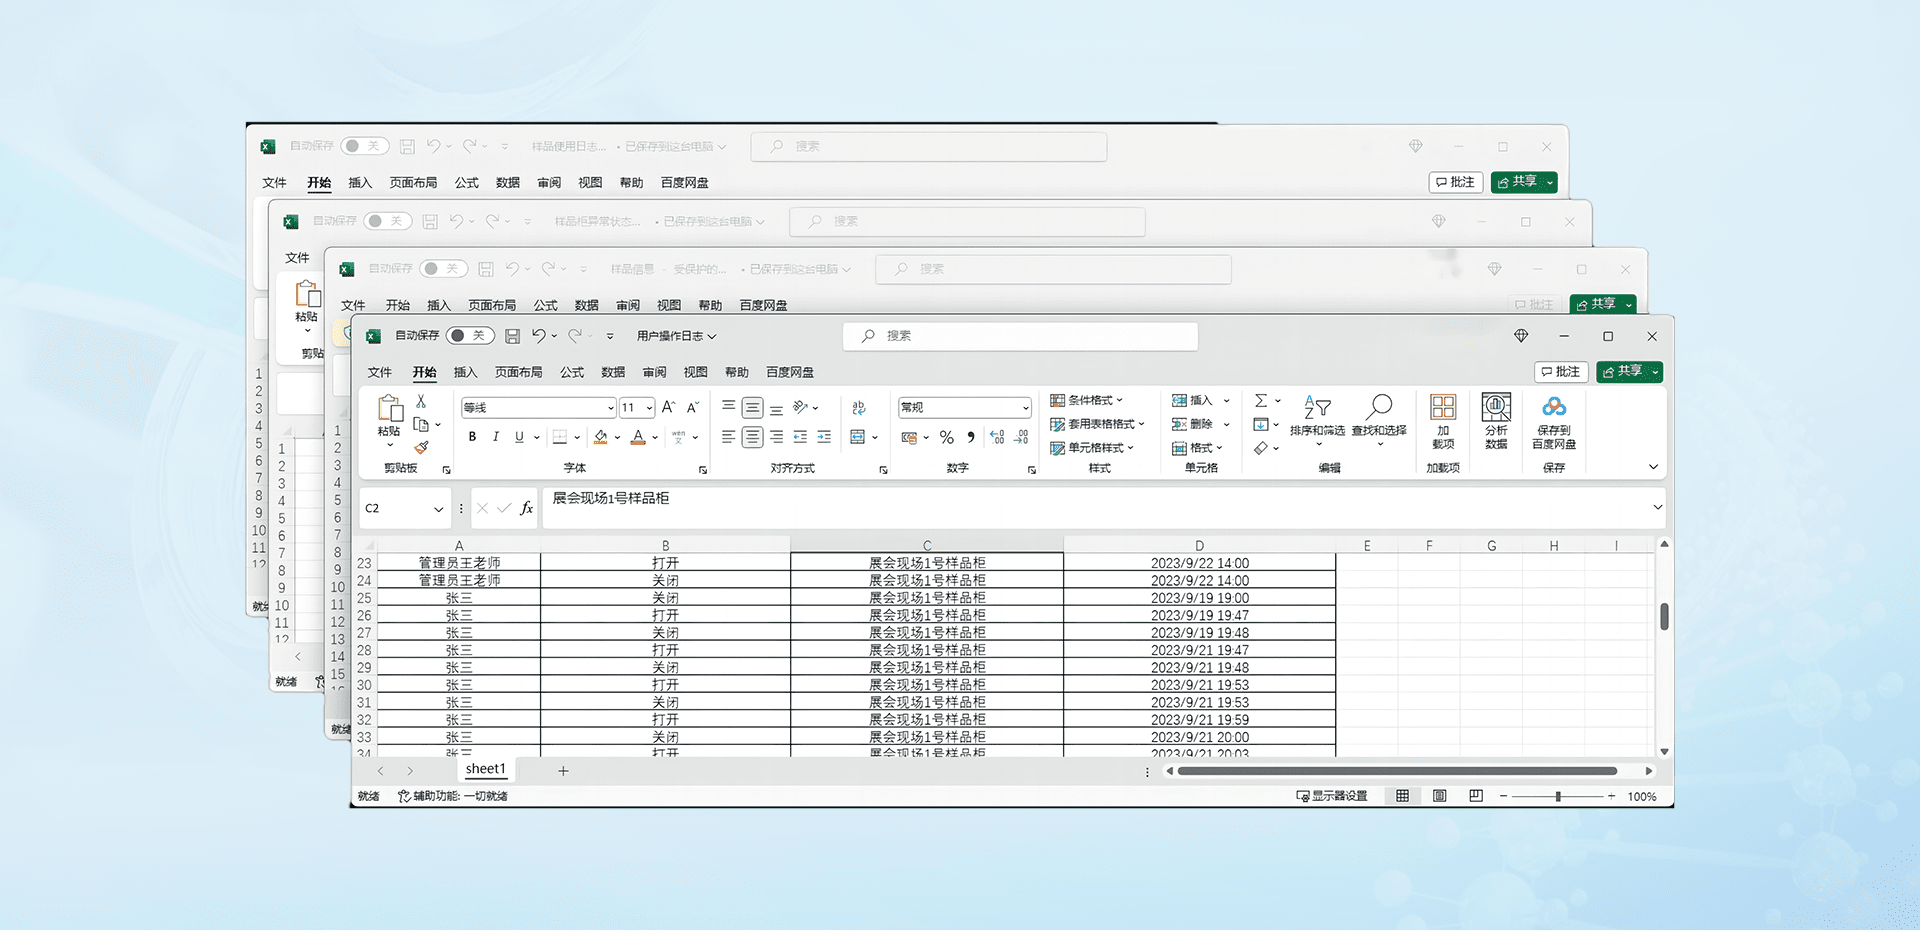The image size is (1920, 930).
Task: Click the Undo arrow in front window
Action: click(539, 336)
